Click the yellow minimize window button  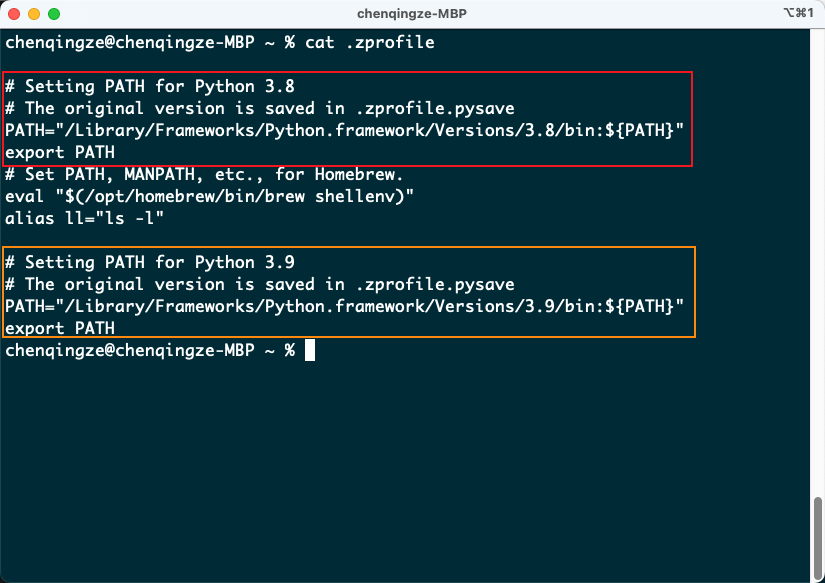[34, 15]
